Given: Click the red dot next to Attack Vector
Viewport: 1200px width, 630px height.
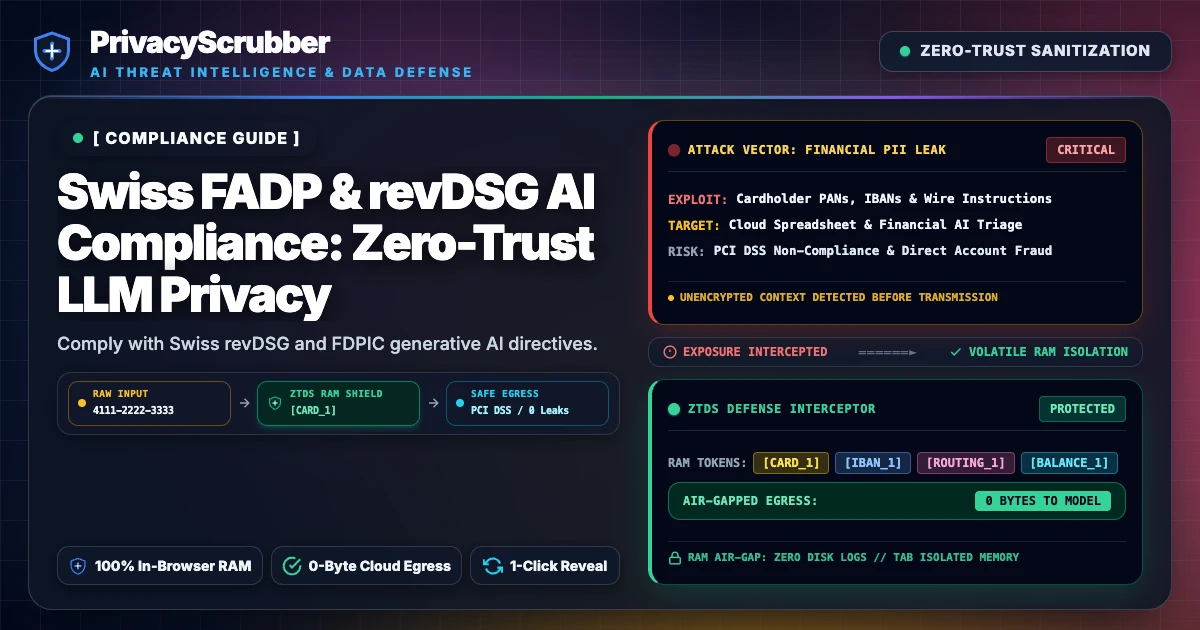Looking at the screenshot, I should click(x=674, y=150).
